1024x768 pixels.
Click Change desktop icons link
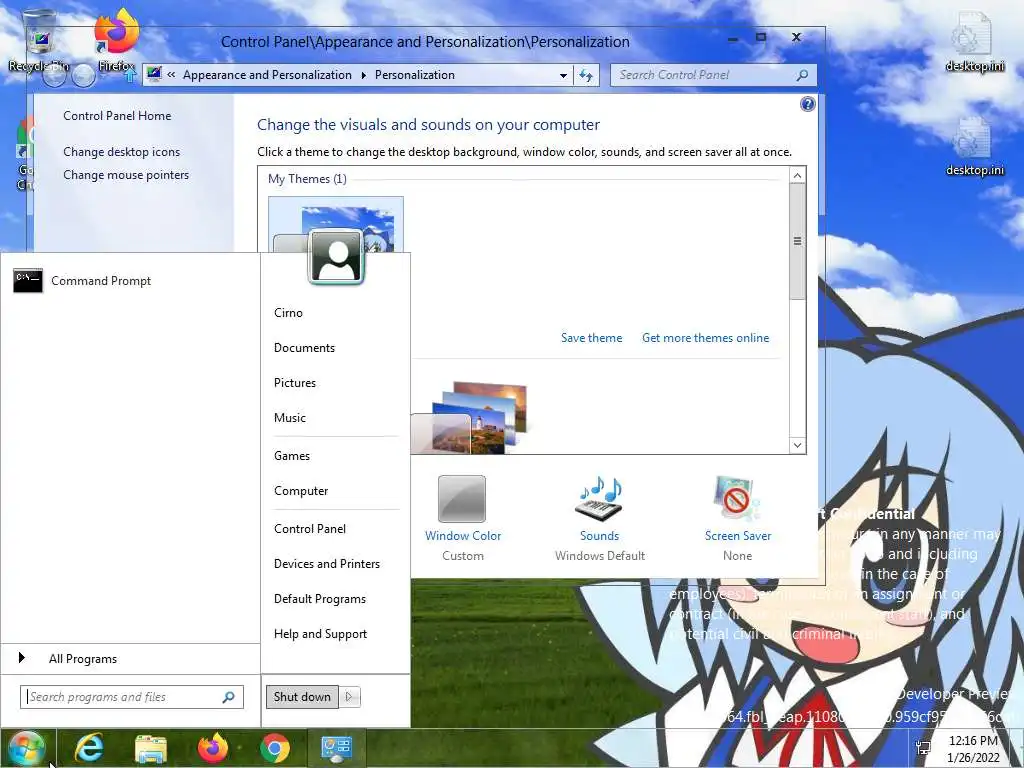(x=121, y=152)
